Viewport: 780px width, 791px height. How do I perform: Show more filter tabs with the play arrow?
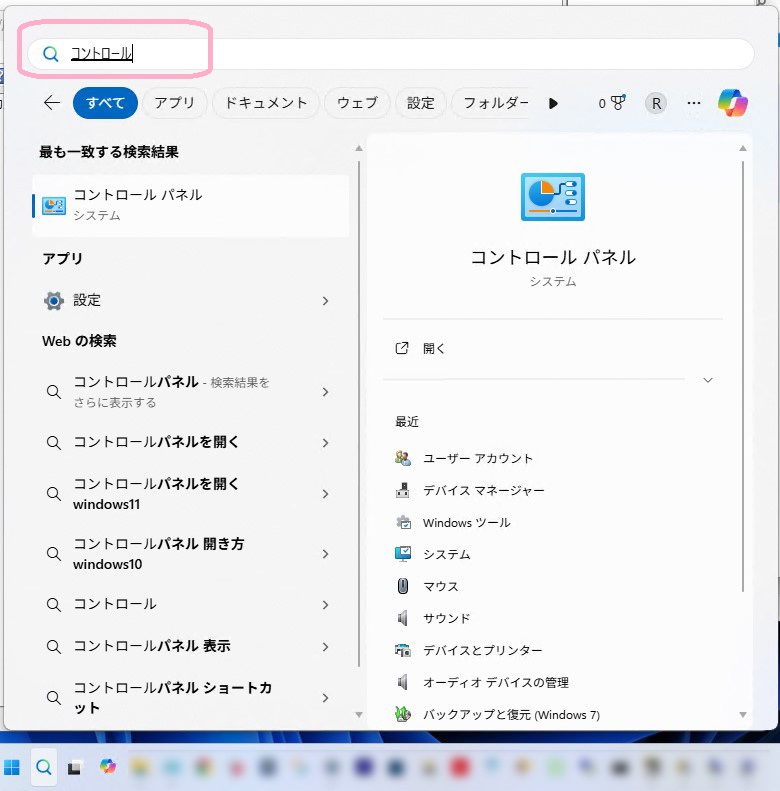[x=553, y=103]
